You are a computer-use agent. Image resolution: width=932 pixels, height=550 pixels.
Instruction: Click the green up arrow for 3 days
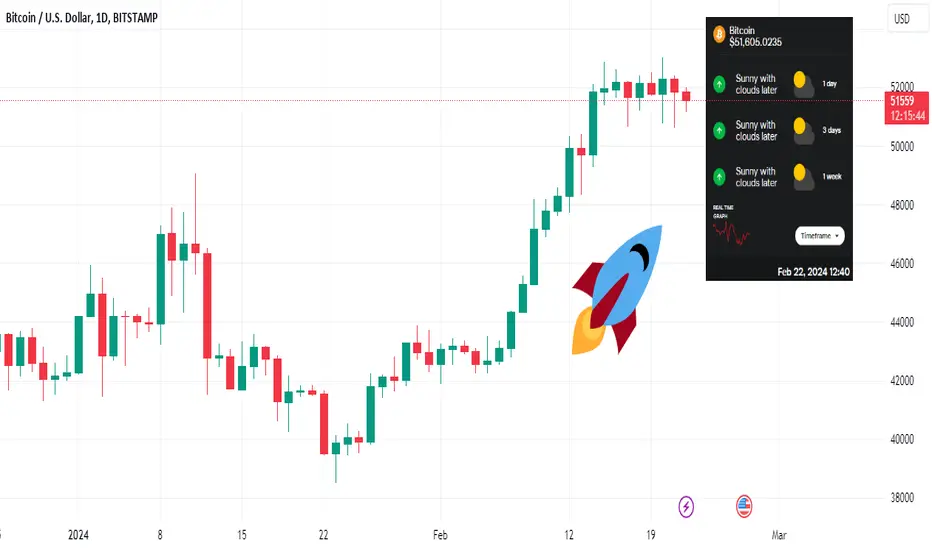coord(719,130)
